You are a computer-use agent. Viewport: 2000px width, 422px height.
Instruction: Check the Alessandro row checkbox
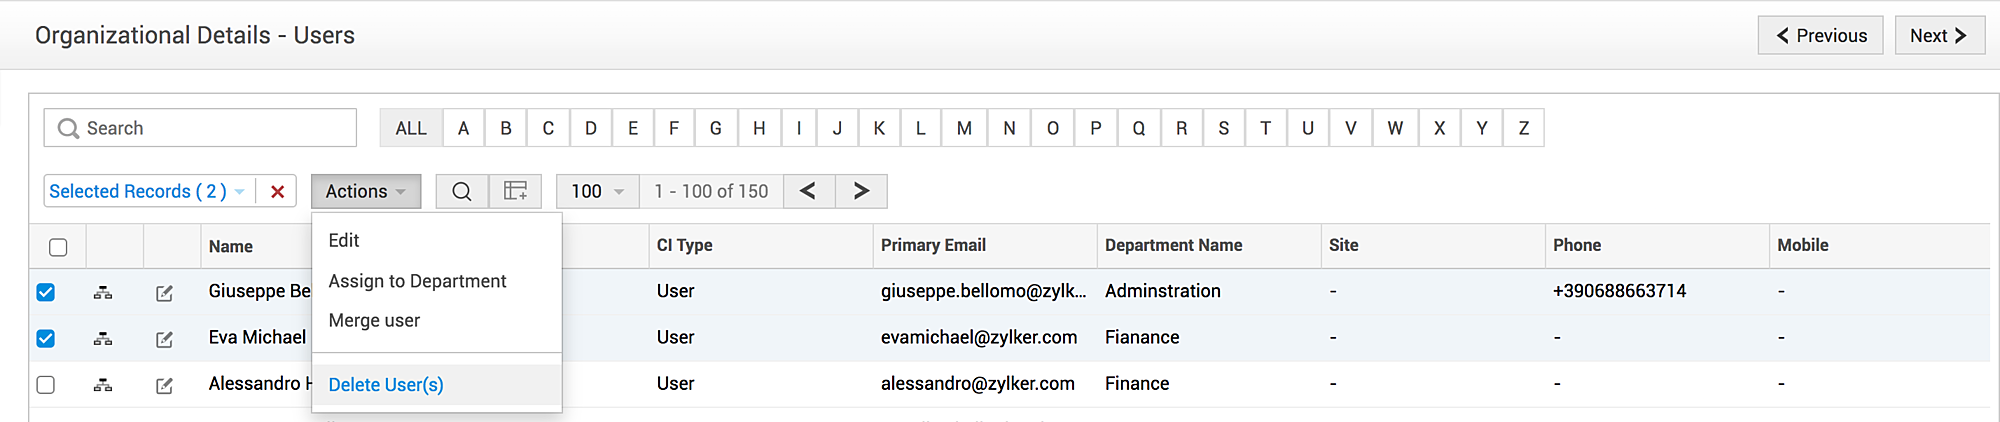(46, 384)
